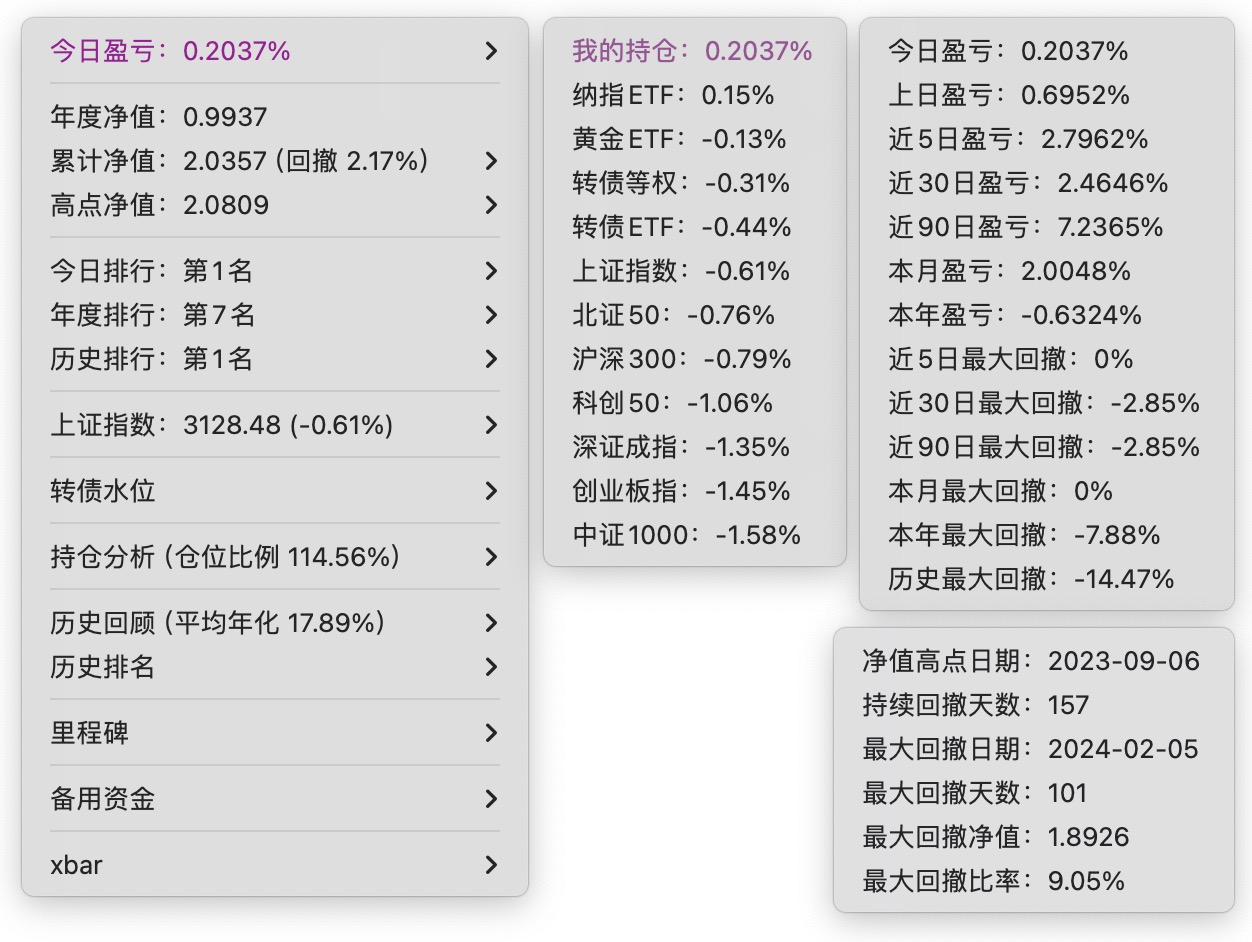Screen dimensions: 1252x942
Task: Select the 净值高点日期 entry
Action: tap(1031, 661)
